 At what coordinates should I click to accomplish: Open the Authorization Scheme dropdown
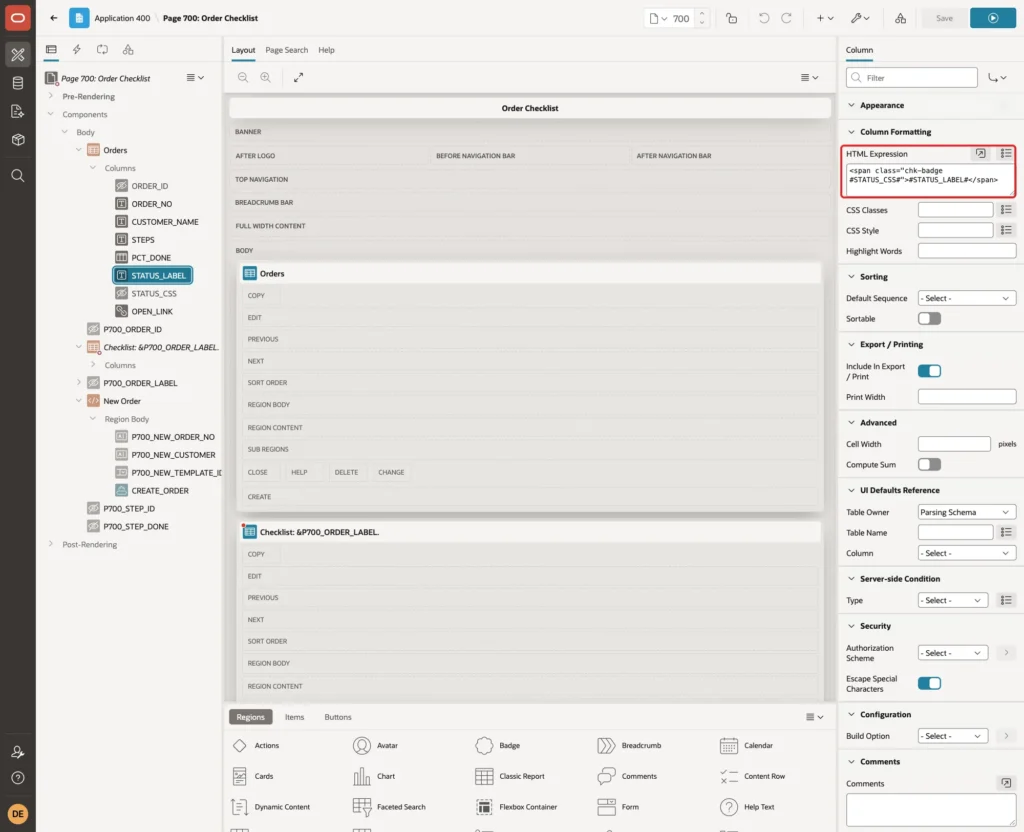pyautogui.click(x=952, y=653)
